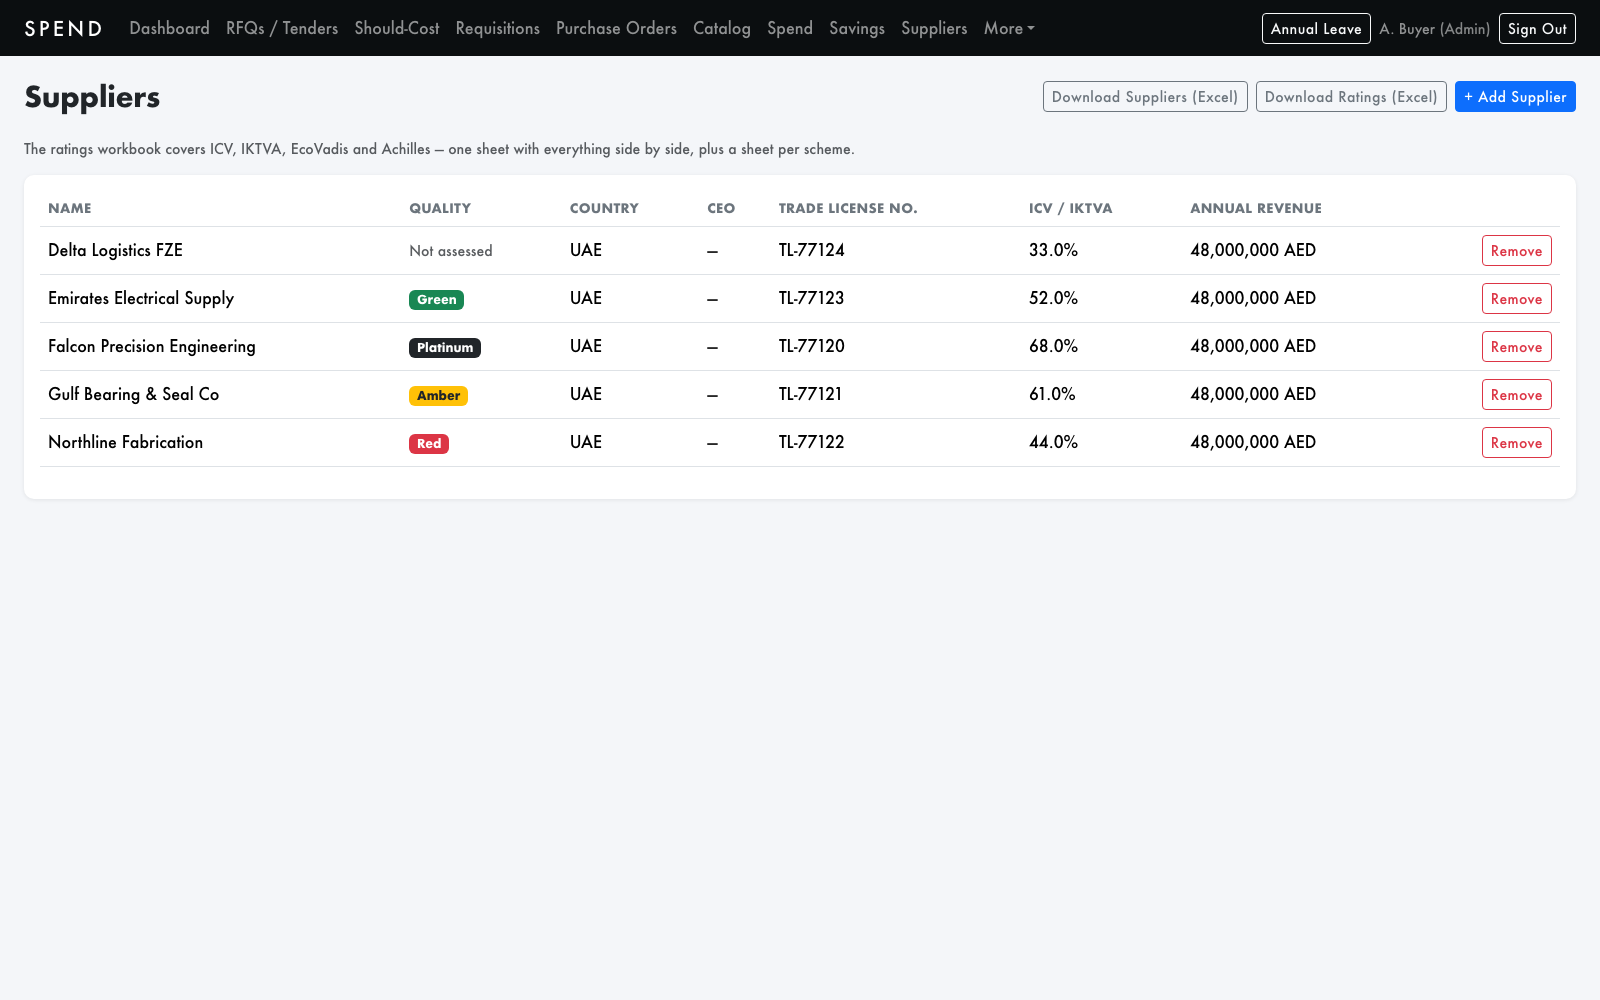Click the Red quality badge

point(429,443)
